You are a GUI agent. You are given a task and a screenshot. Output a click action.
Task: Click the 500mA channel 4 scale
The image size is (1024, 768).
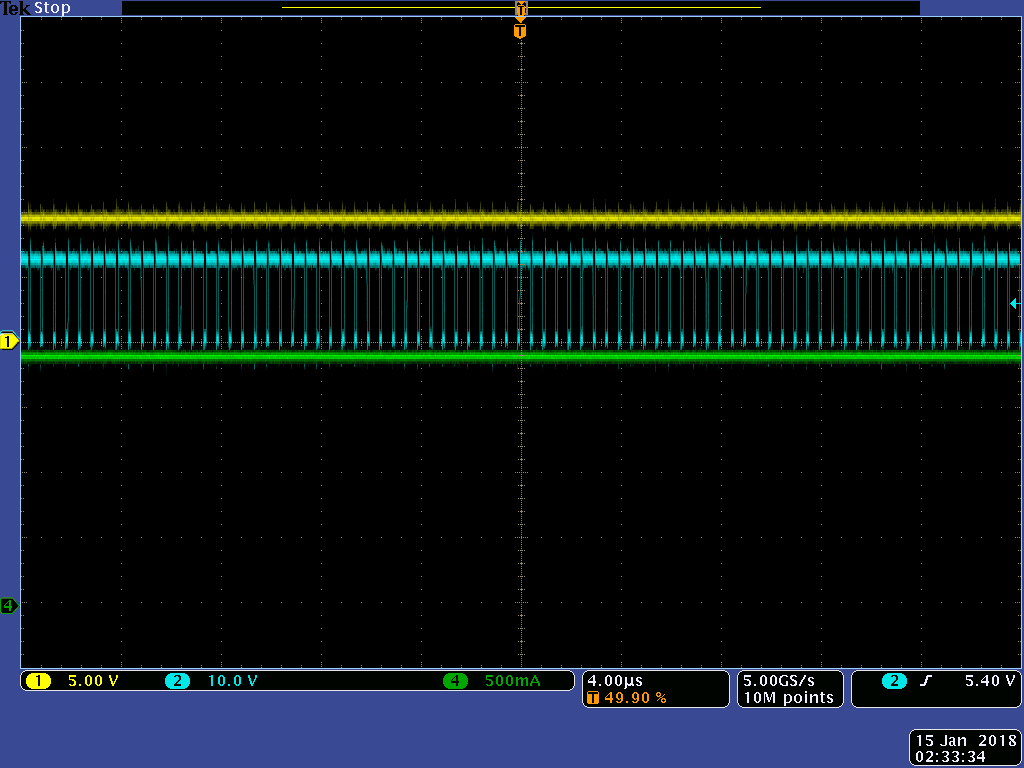coord(513,681)
